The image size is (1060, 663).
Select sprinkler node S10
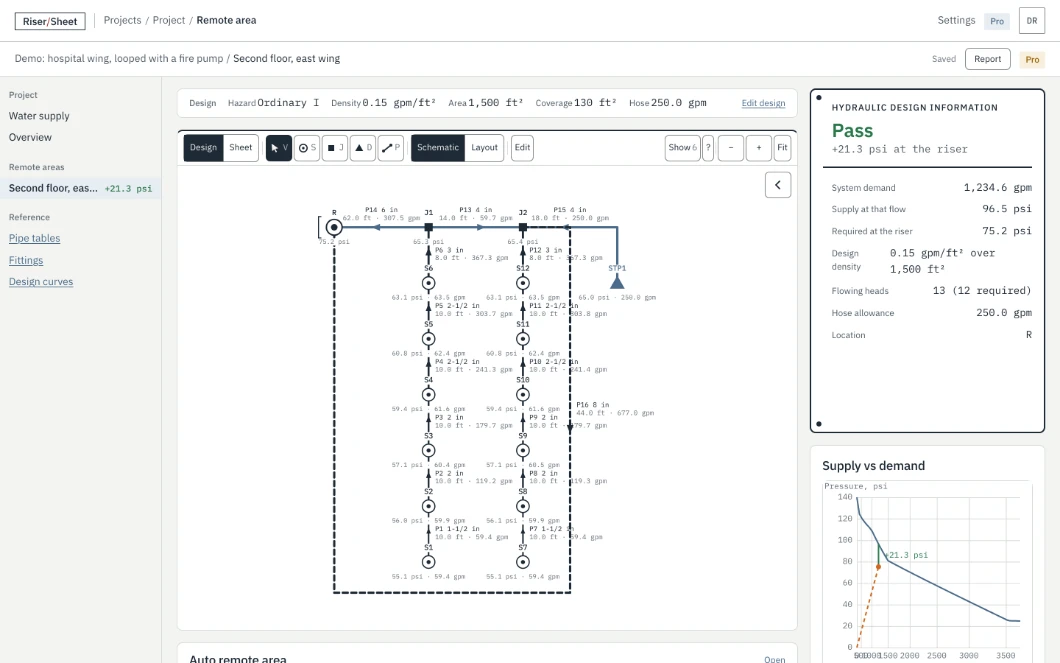click(x=523, y=395)
